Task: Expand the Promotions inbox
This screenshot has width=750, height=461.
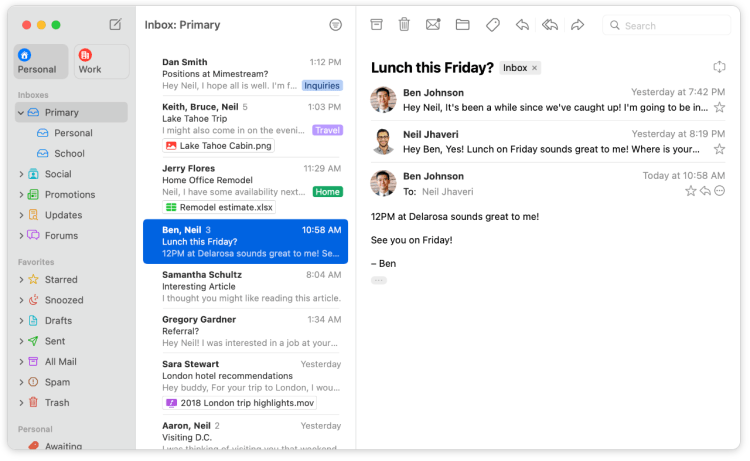Action: click(21, 195)
